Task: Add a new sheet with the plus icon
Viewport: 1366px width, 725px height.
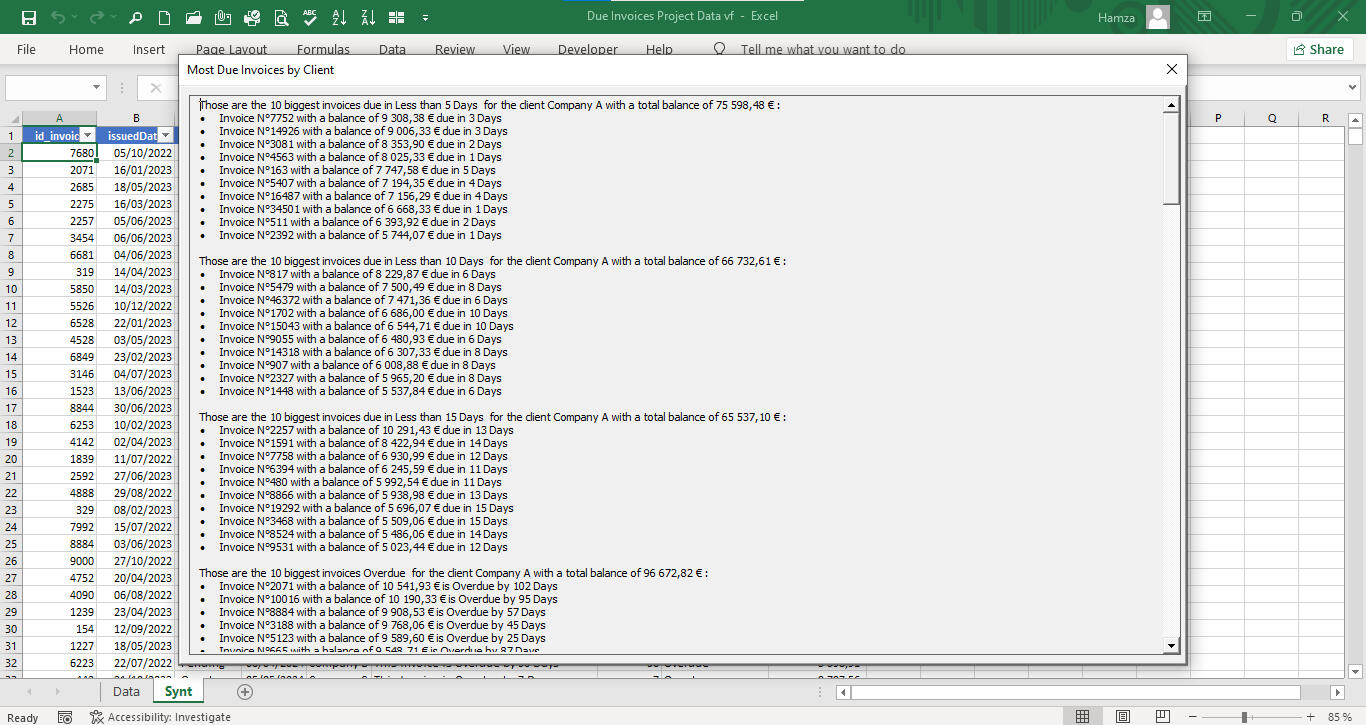Action: (x=245, y=692)
